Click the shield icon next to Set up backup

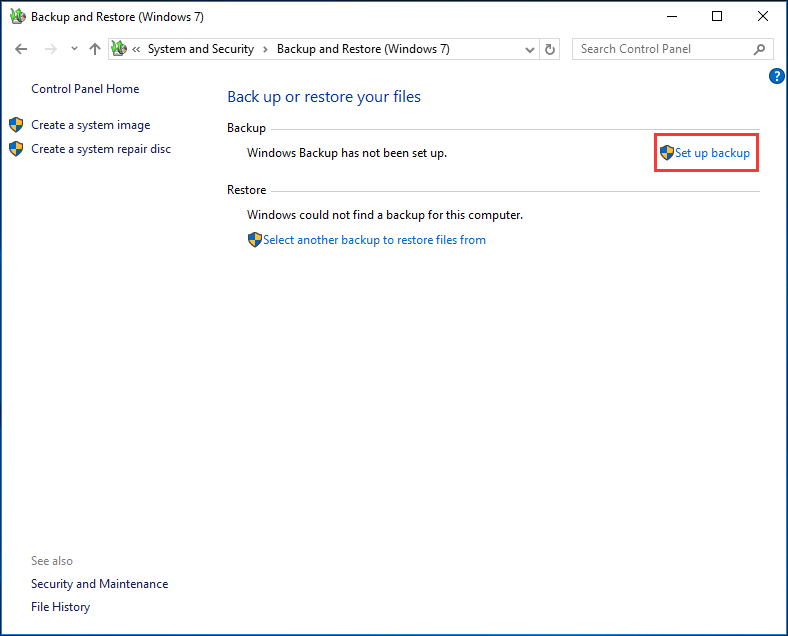pos(667,153)
